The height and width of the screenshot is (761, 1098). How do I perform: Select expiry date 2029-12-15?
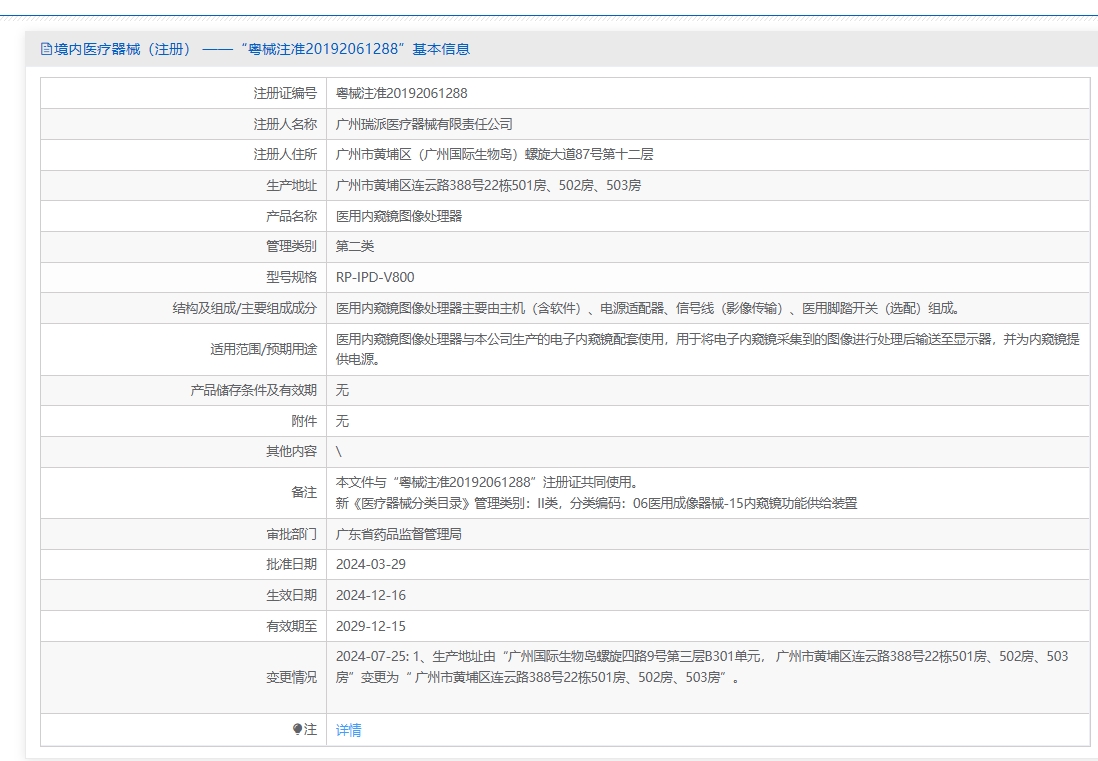click(x=370, y=626)
